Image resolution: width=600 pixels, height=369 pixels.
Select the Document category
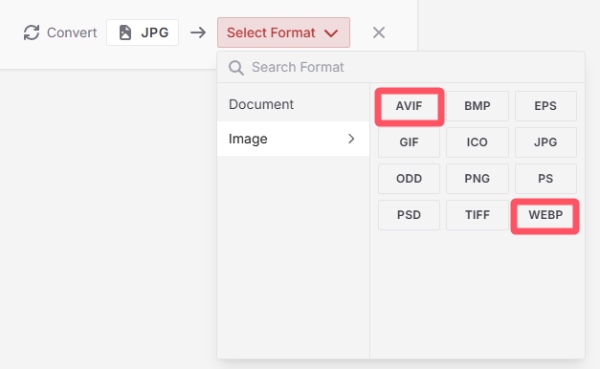pos(293,104)
